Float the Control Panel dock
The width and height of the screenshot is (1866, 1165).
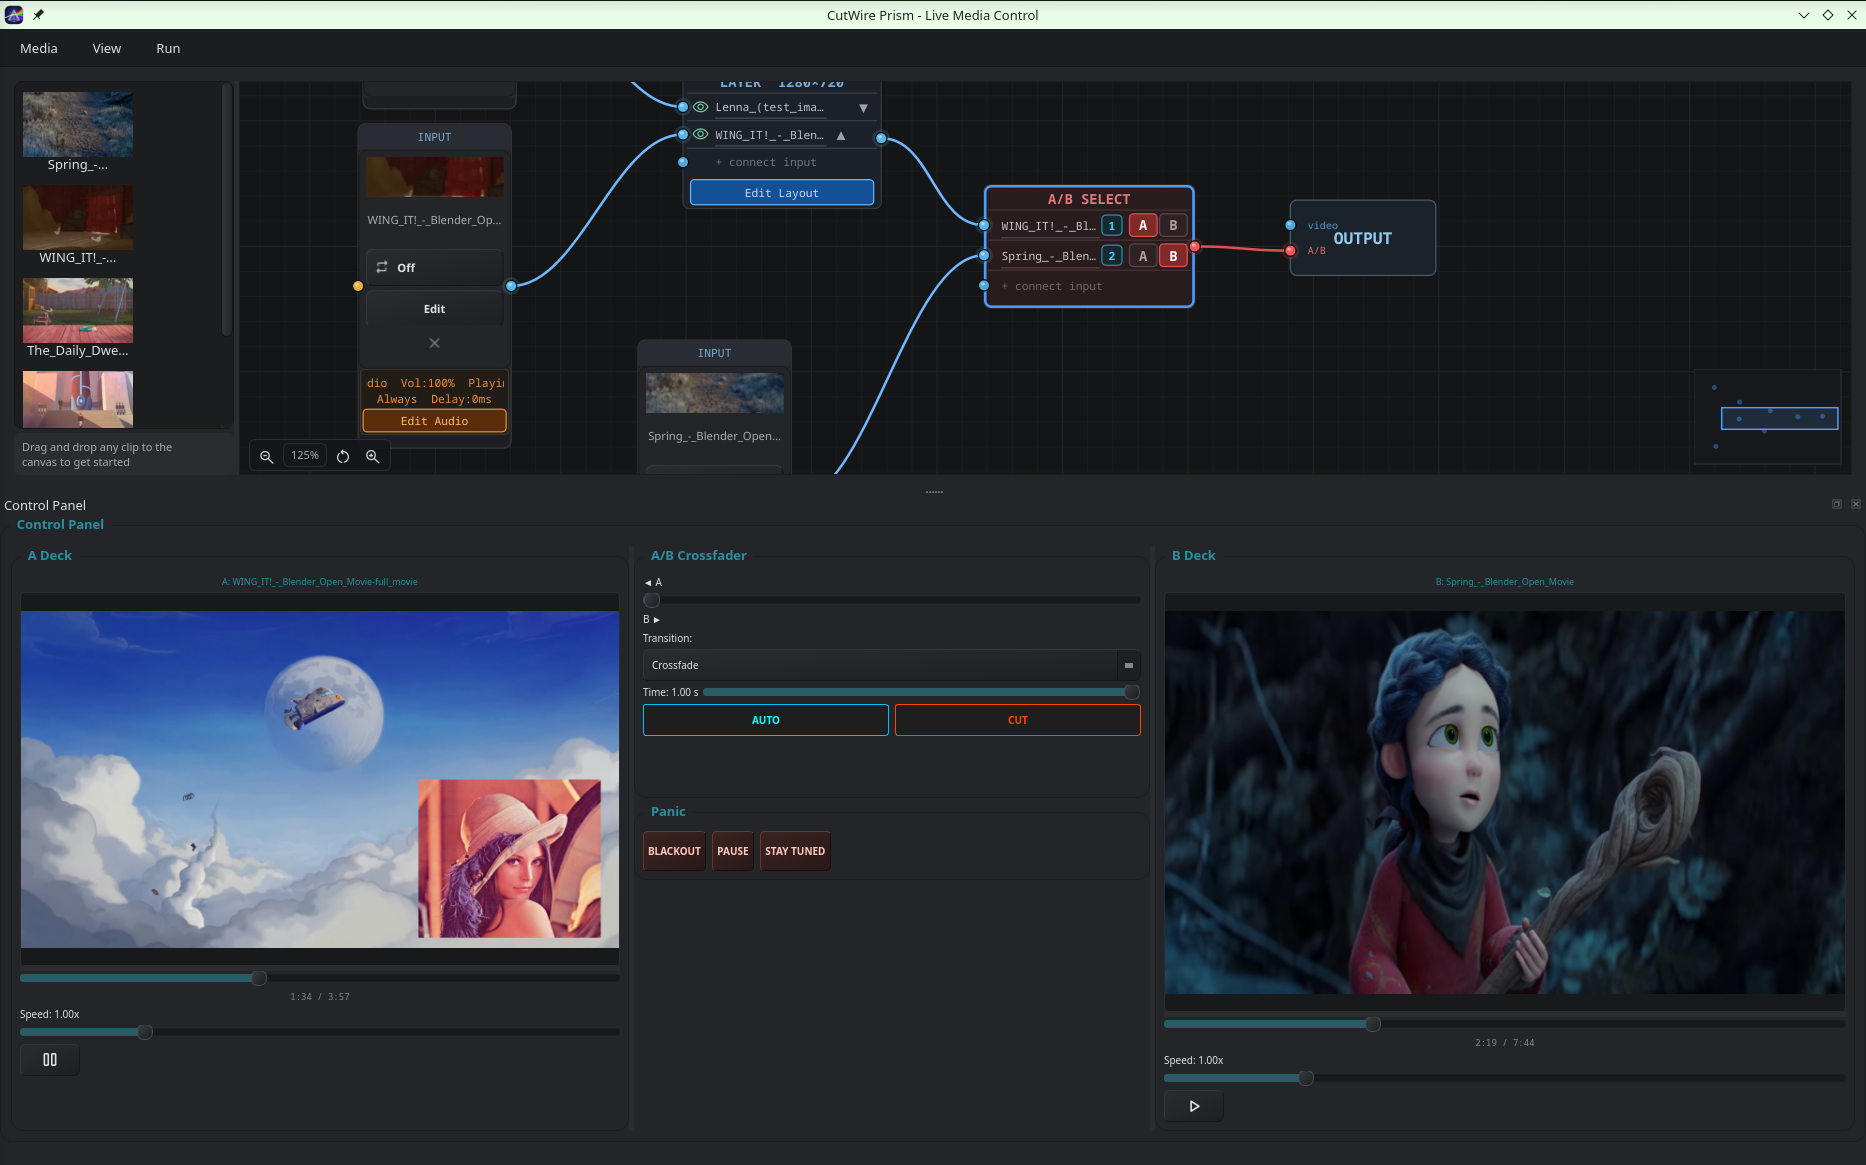tap(1837, 504)
